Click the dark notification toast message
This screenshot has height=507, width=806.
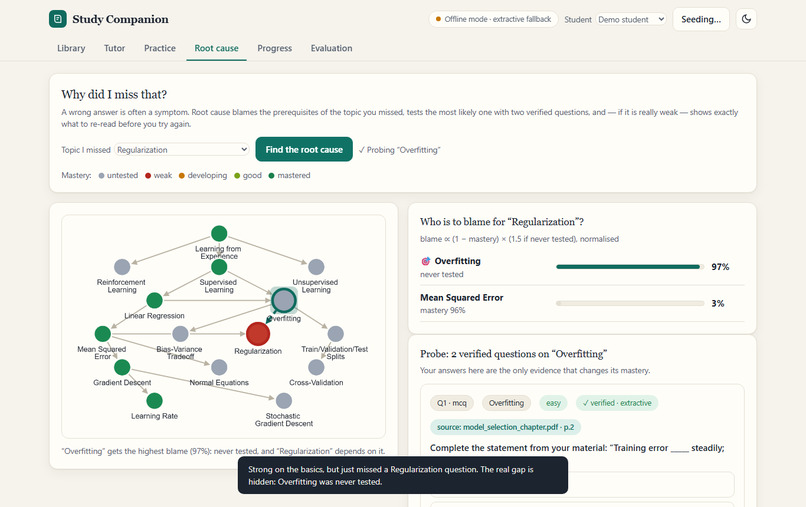click(x=402, y=475)
